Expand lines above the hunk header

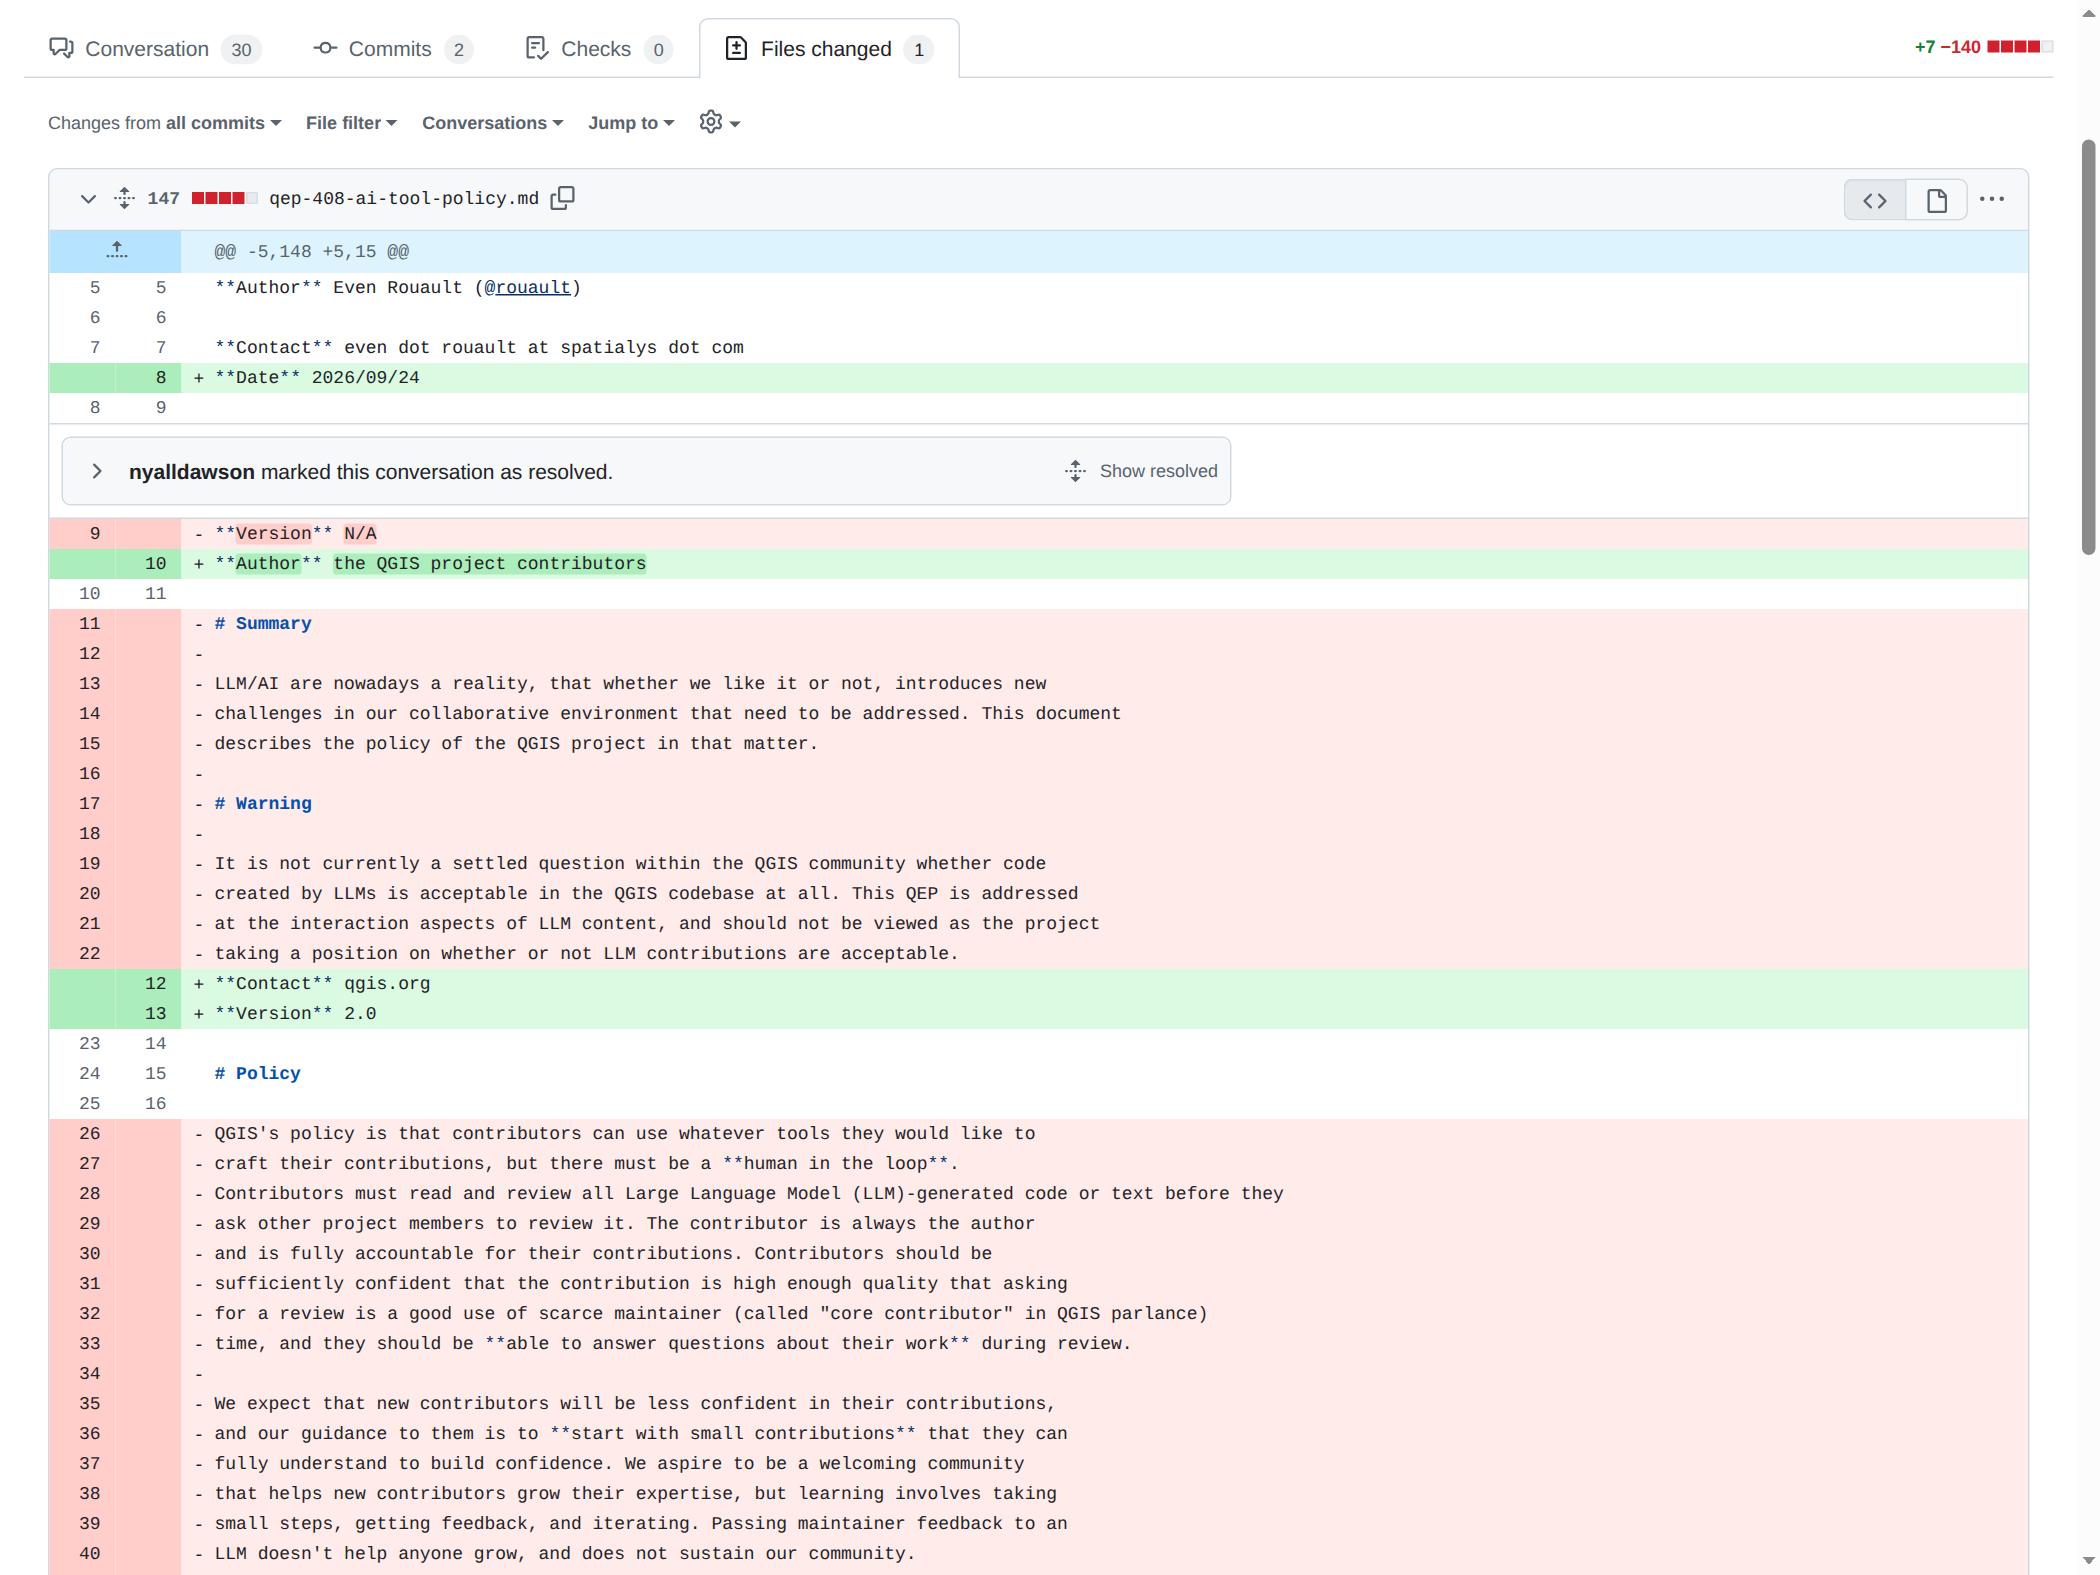[x=116, y=251]
